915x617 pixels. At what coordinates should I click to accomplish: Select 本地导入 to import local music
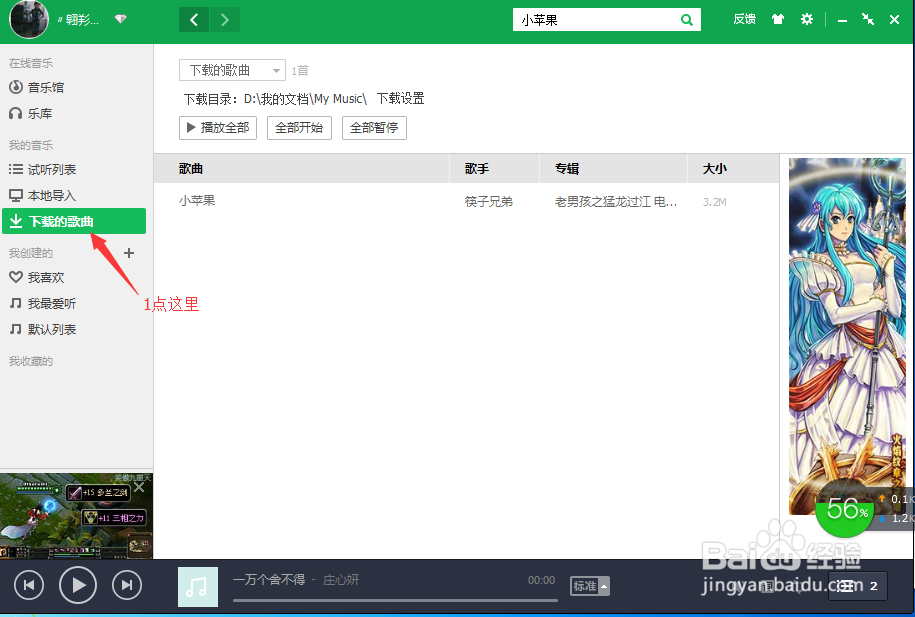46,194
